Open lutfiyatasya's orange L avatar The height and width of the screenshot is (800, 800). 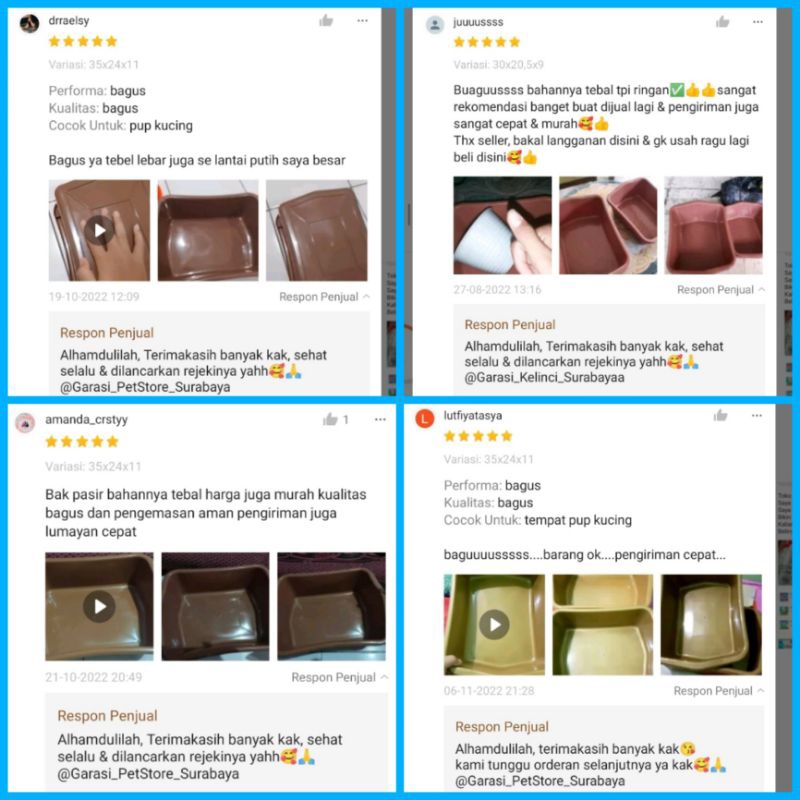(x=424, y=418)
